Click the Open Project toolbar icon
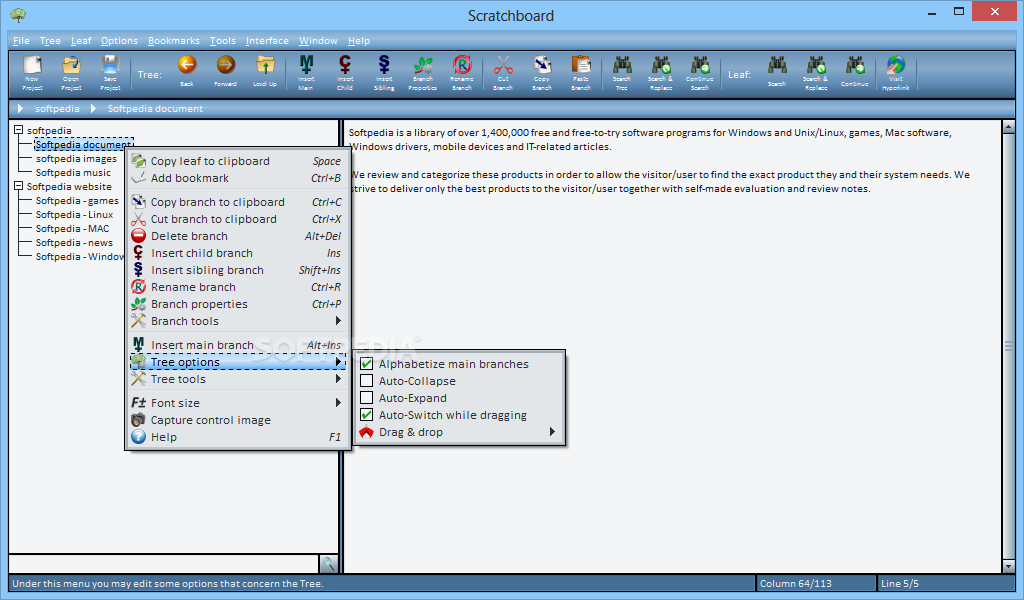 click(71, 72)
